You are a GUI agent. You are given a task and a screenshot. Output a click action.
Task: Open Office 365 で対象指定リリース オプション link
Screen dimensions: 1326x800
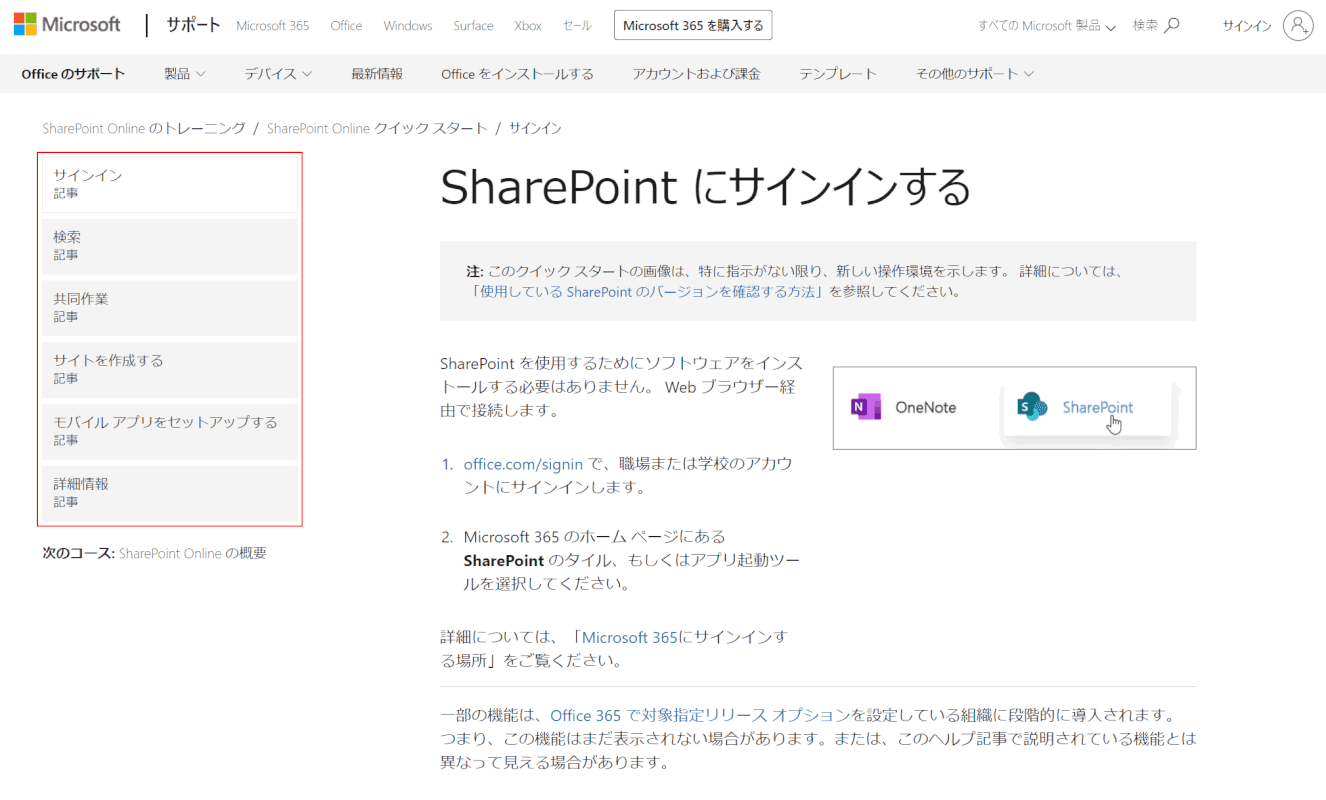pyautogui.click(x=700, y=715)
